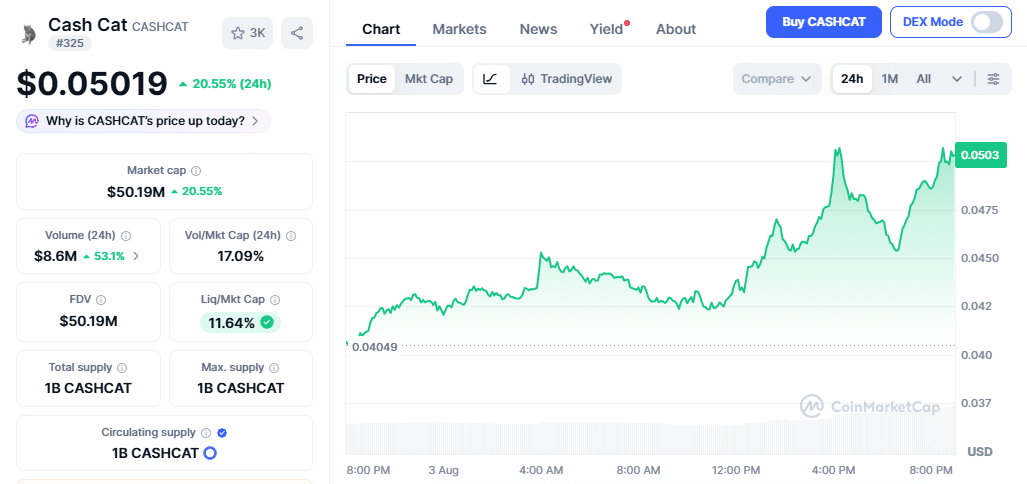Select the Mkt Cap chart view
The height and width of the screenshot is (484, 1027).
point(428,79)
